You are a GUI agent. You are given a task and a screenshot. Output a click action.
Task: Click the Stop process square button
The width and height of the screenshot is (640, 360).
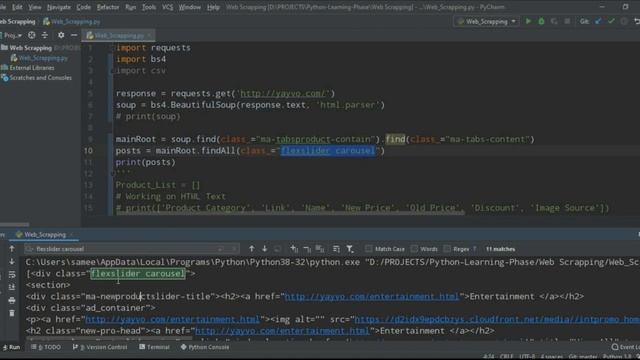pos(567,21)
